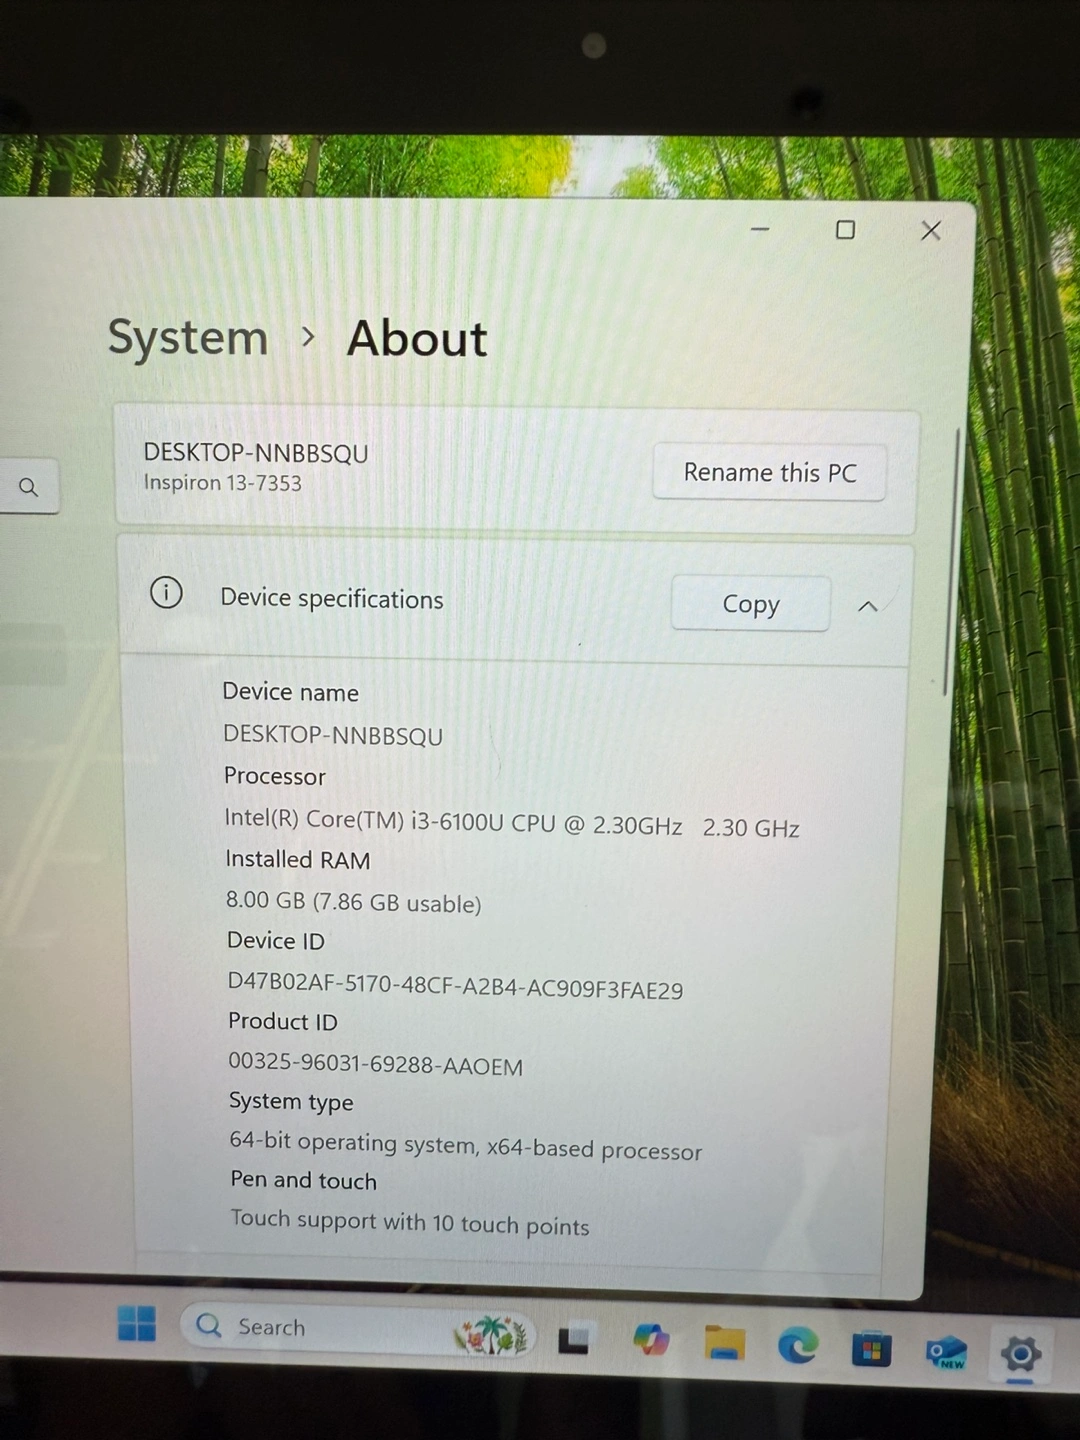This screenshot has height=1440, width=1080.
Task: Open File Explorer from the taskbar
Action: tap(724, 1343)
